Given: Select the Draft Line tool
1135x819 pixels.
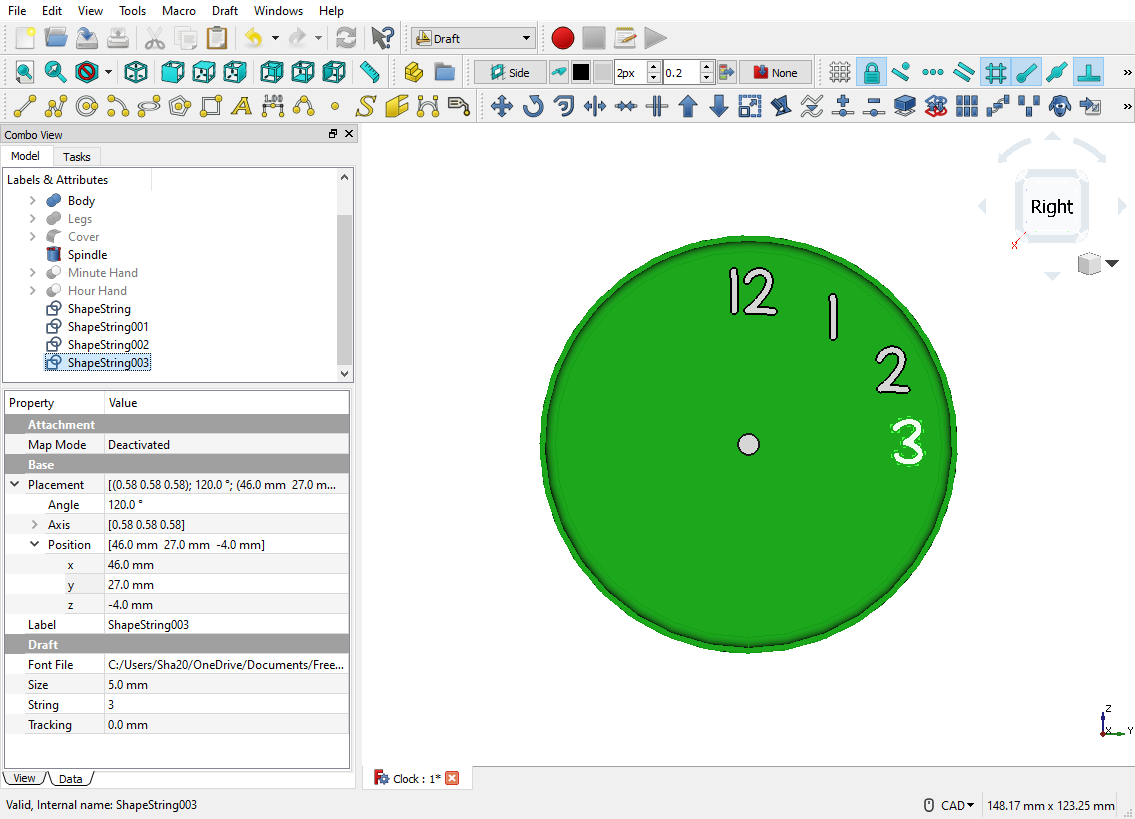Looking at the screenshot, I should tap(25, 106).
